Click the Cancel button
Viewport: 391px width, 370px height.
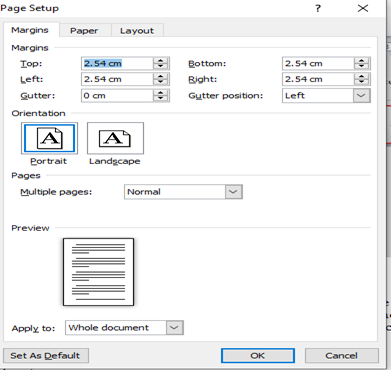342,356
